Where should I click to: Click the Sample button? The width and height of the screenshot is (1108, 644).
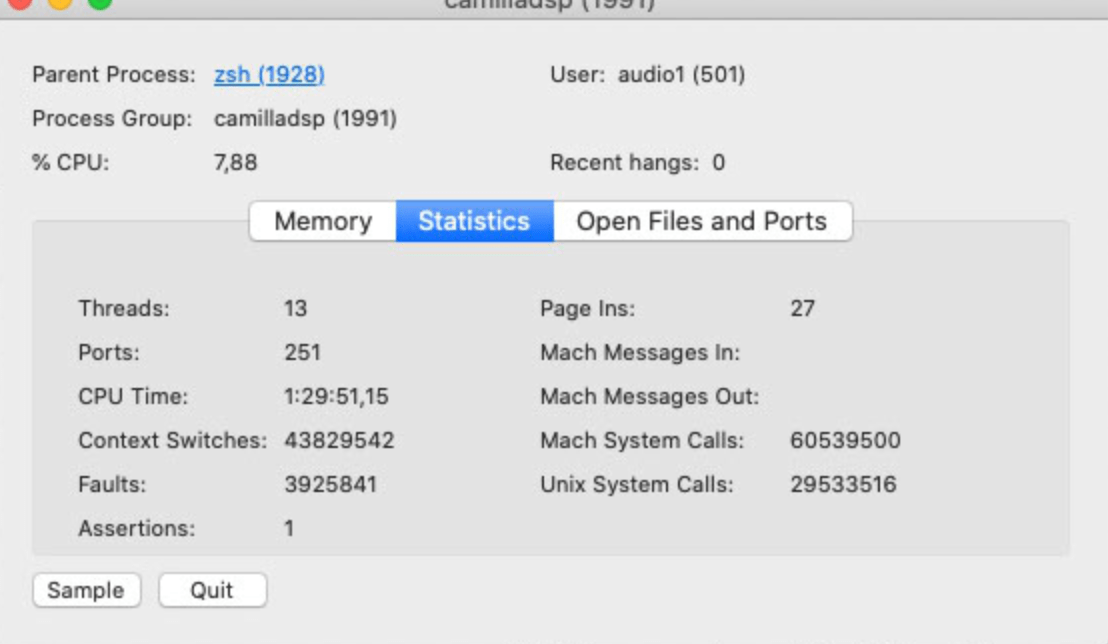86,590
